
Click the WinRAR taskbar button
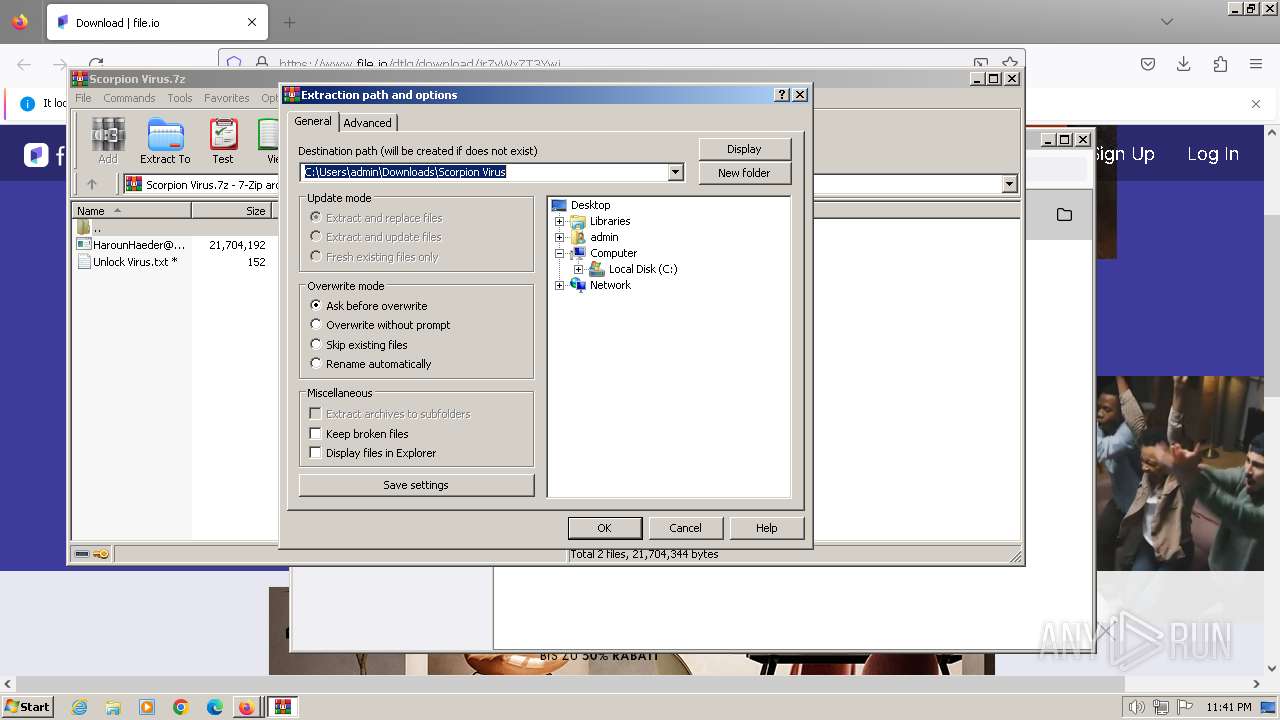(282, 707)
